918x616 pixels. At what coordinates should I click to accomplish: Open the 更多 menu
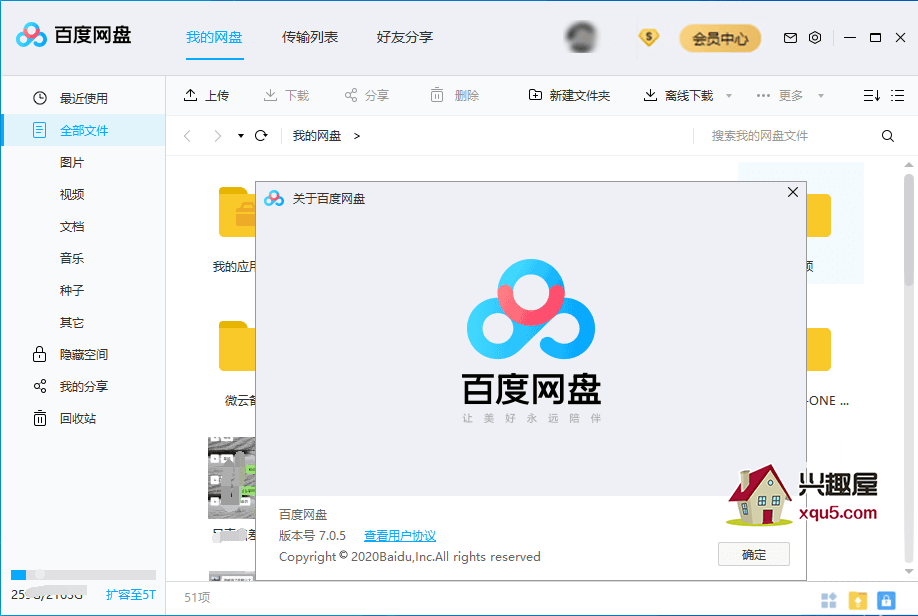coord(790,95)
